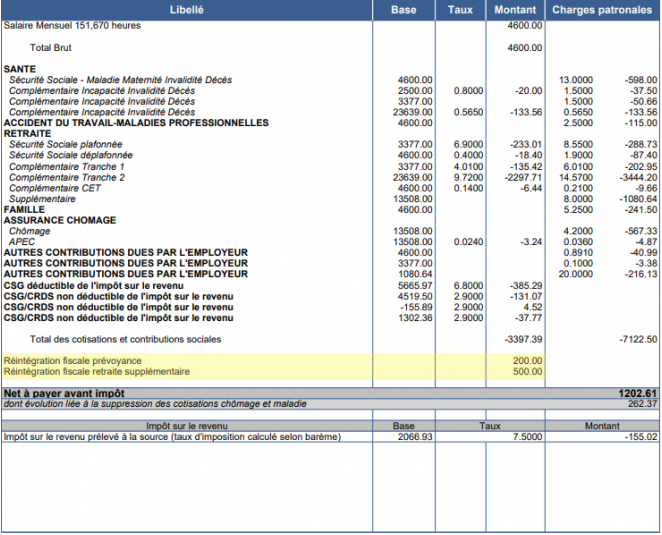Click the highlighted Réintégration fiscale prévoyance line
Viewport: 662px width, 535px height.
[x=273, y=361]
